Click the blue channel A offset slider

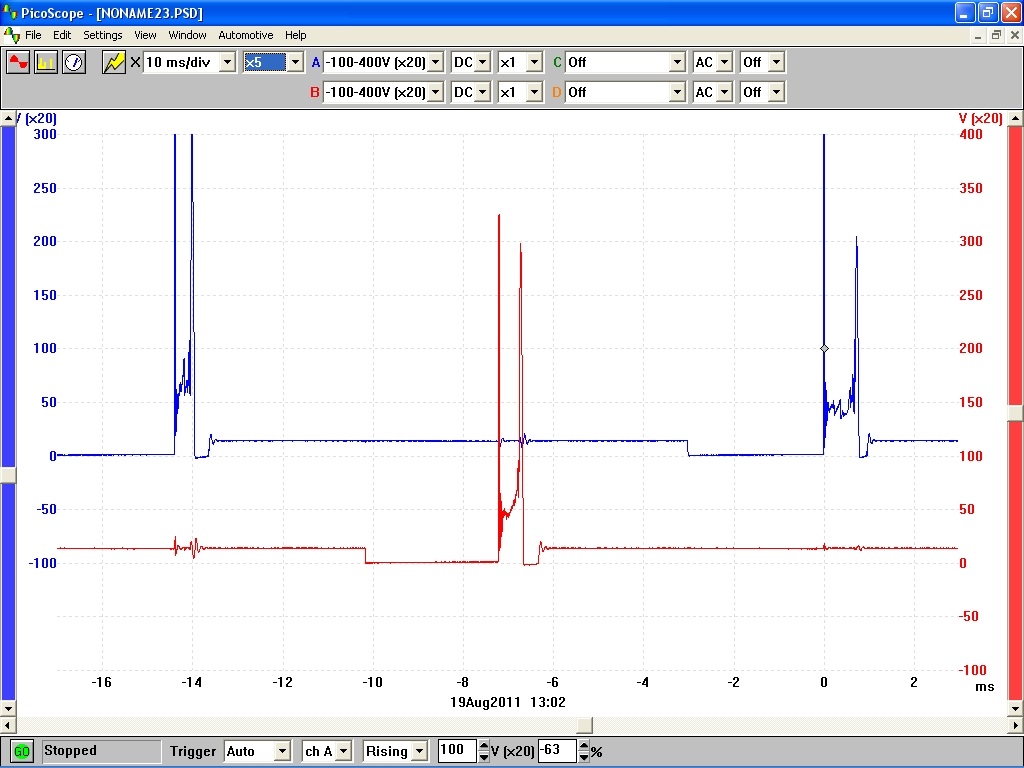(8, 475)
